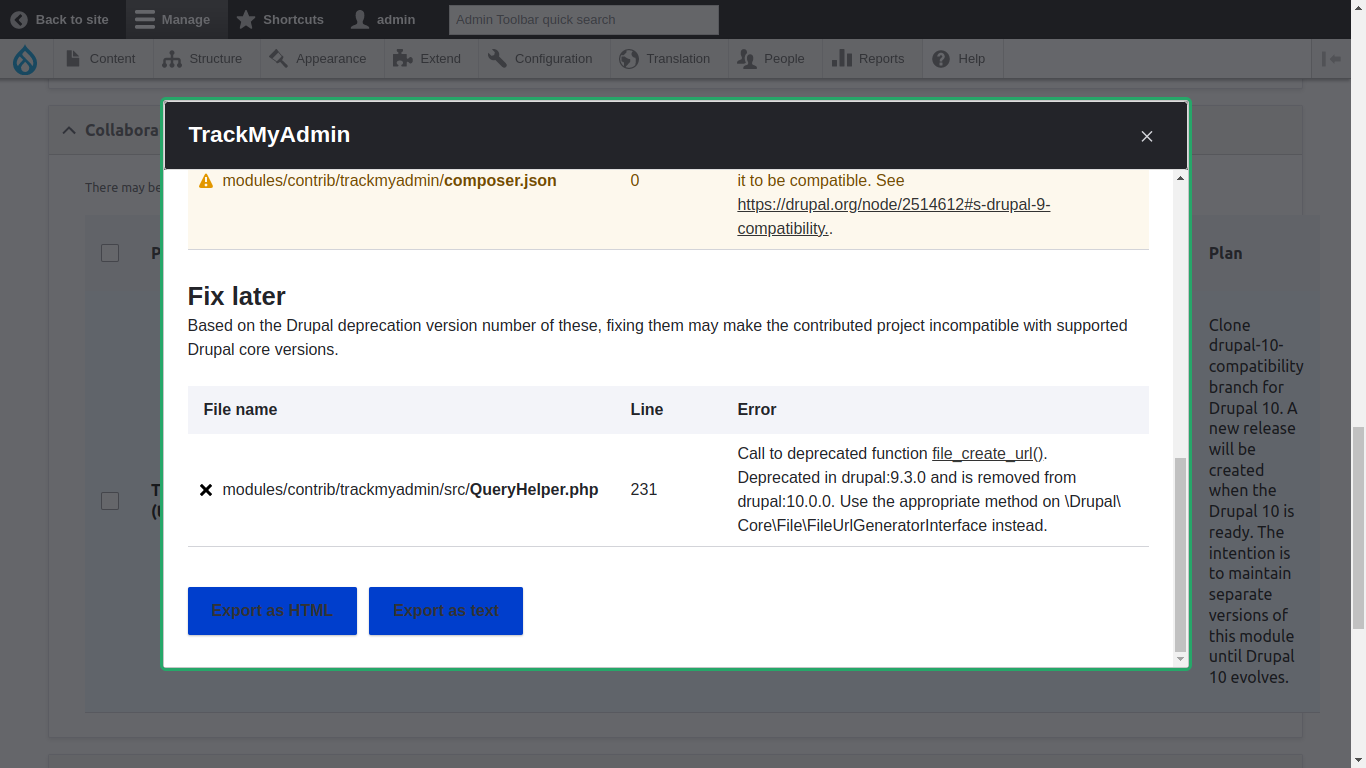Collapse the Collabora section chevron
1366x768 pixels.
point(68,131)
